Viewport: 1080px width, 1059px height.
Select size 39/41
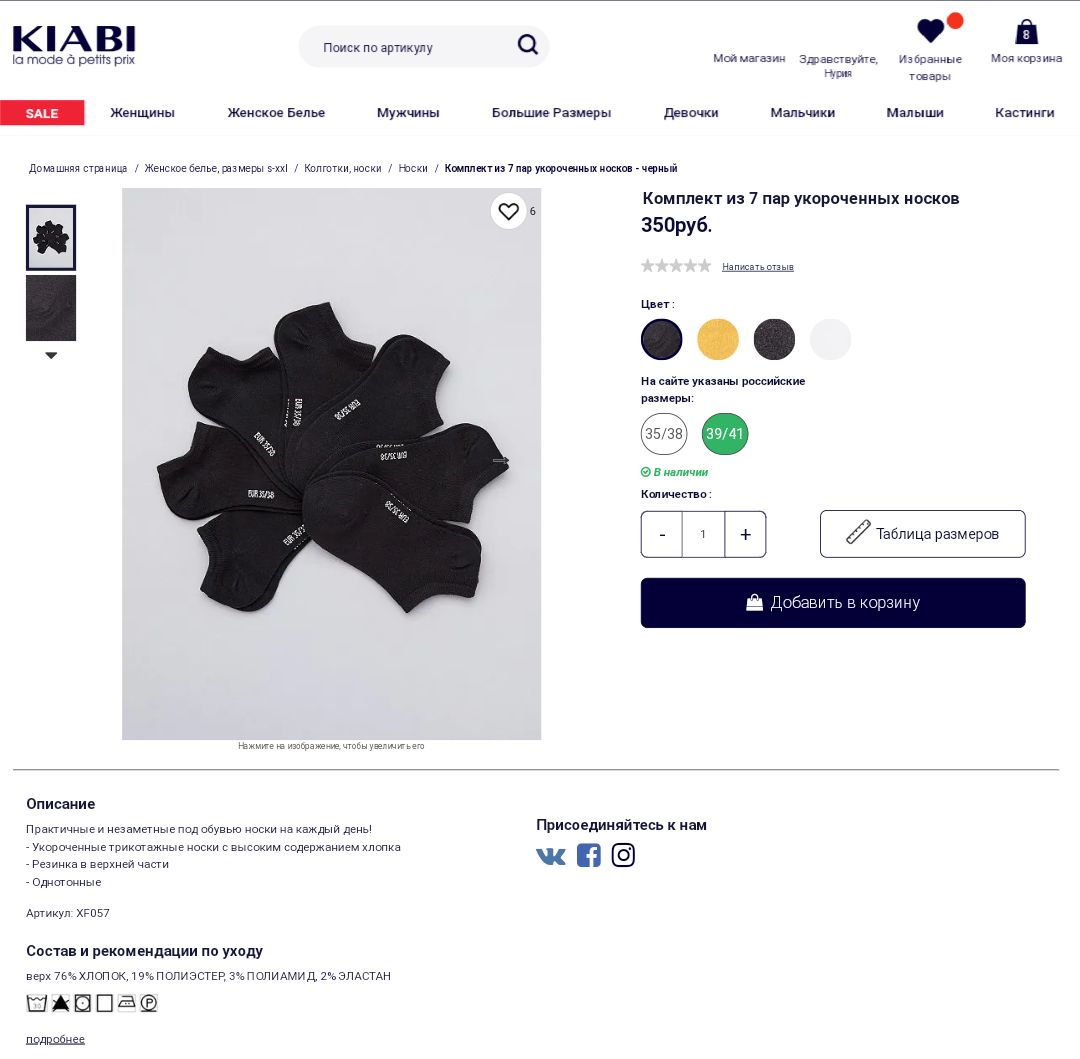point(725,434)
